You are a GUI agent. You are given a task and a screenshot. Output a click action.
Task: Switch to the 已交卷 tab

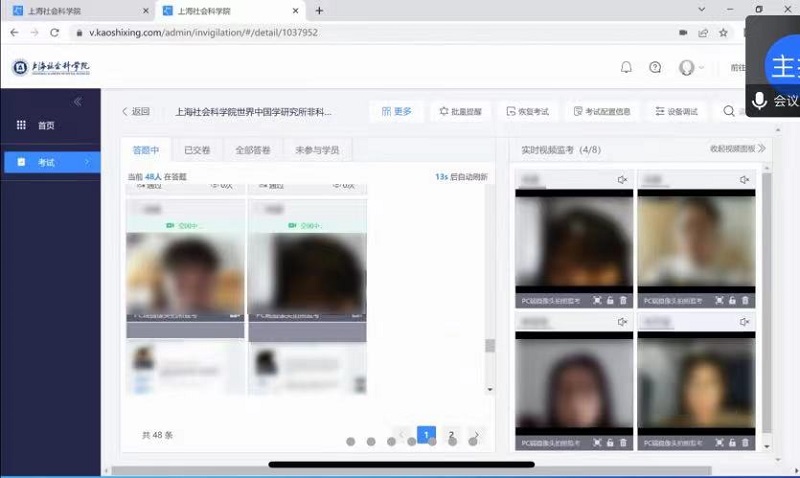197,150
